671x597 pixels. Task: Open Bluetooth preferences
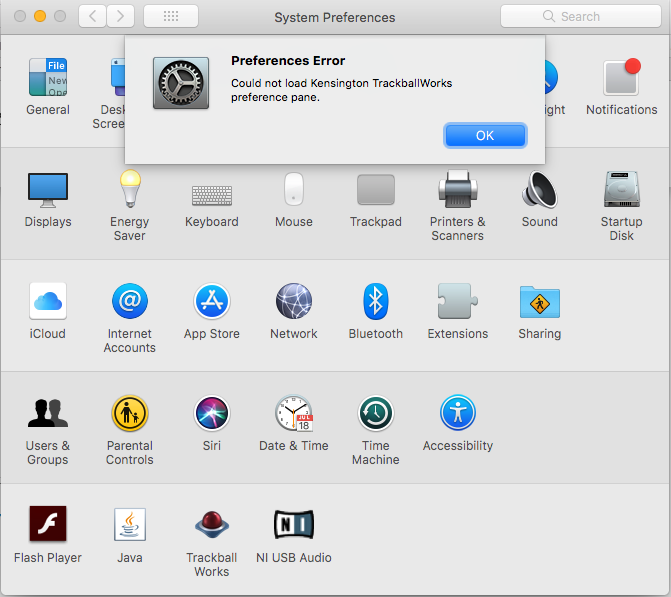tap(376, 311)
